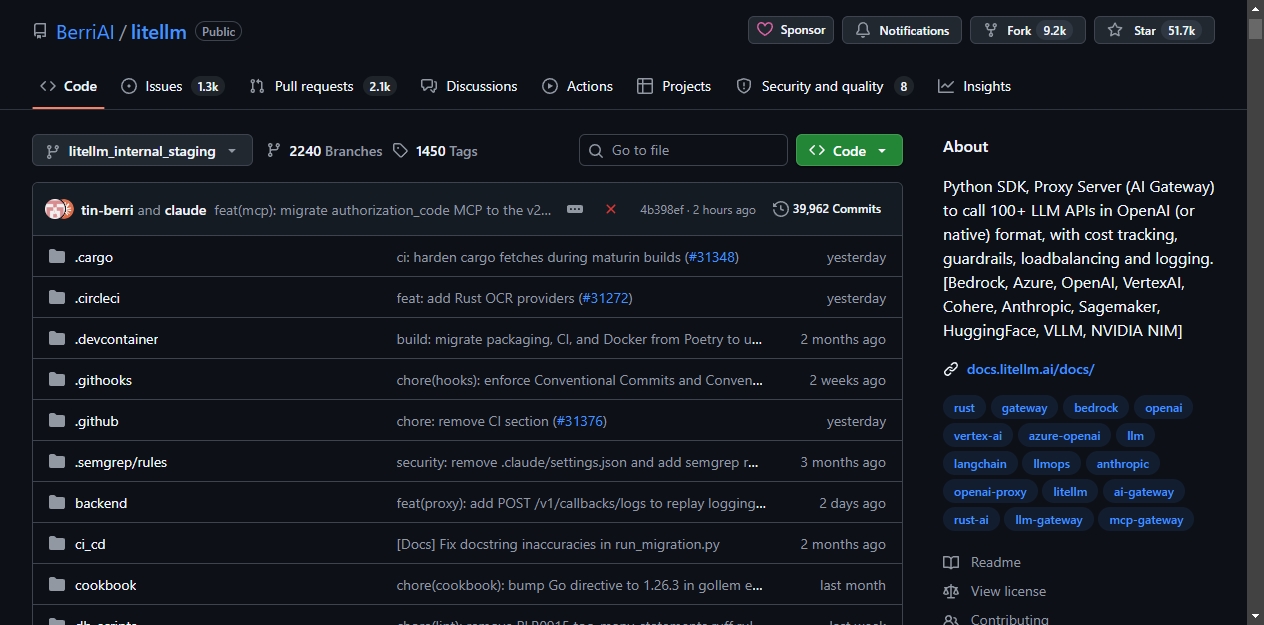Click the commit hash 4b398ef

coord(662,210)
